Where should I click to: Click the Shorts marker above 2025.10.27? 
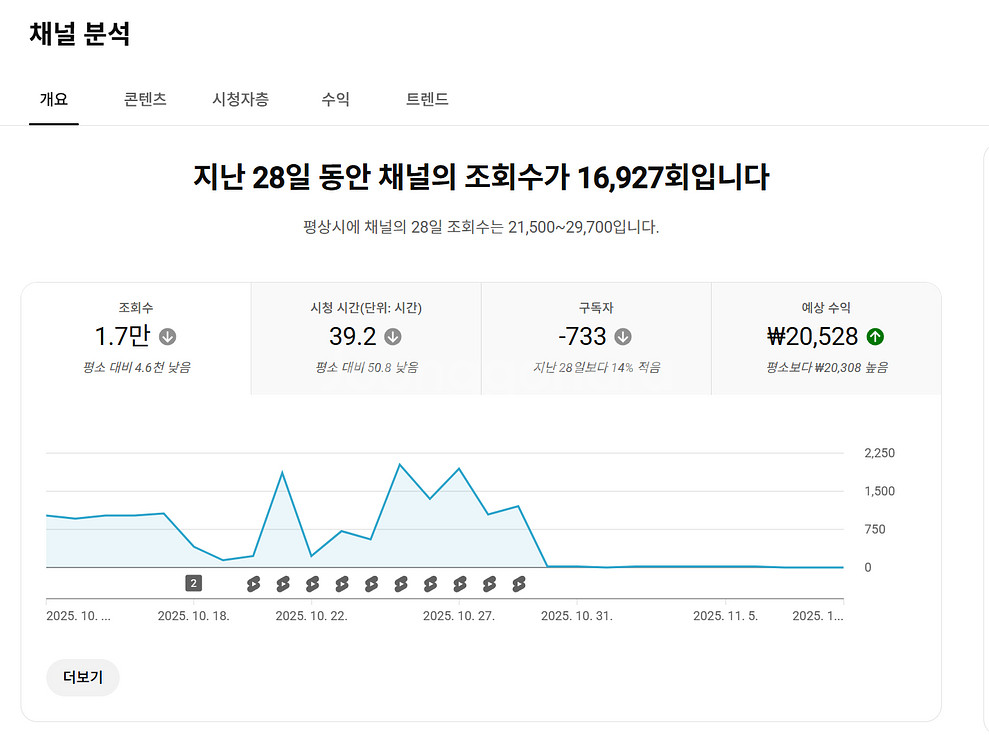pyautogui.click(x=459, y=583)
